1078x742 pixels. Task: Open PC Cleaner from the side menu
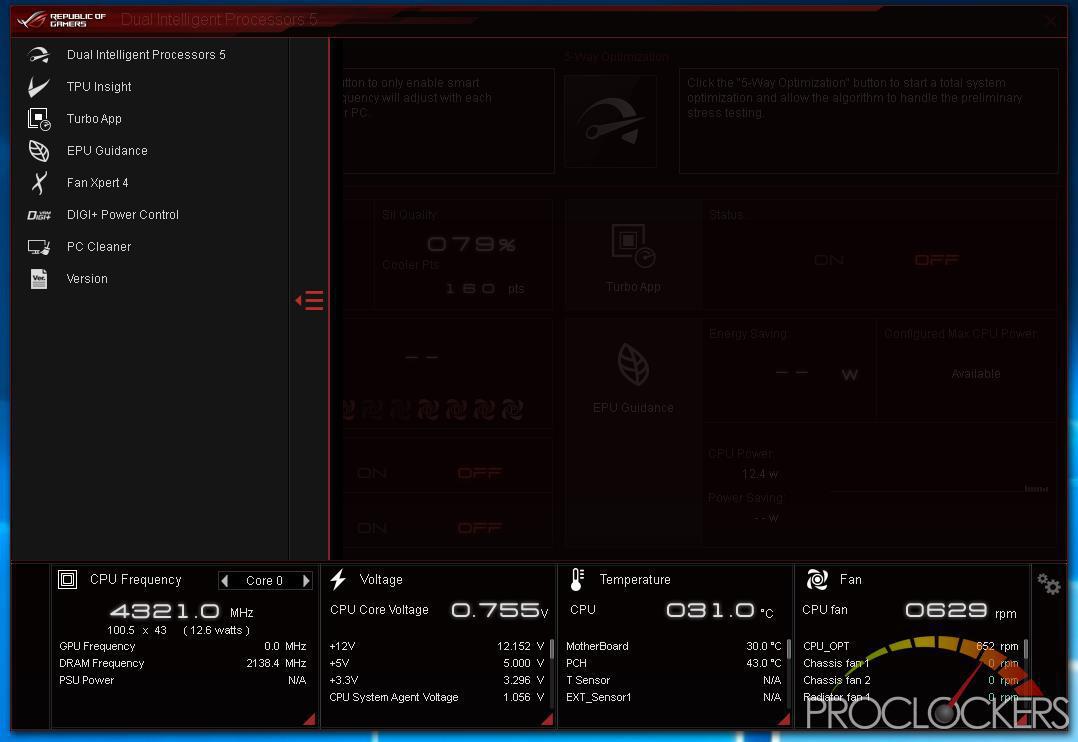pos(98,247)
